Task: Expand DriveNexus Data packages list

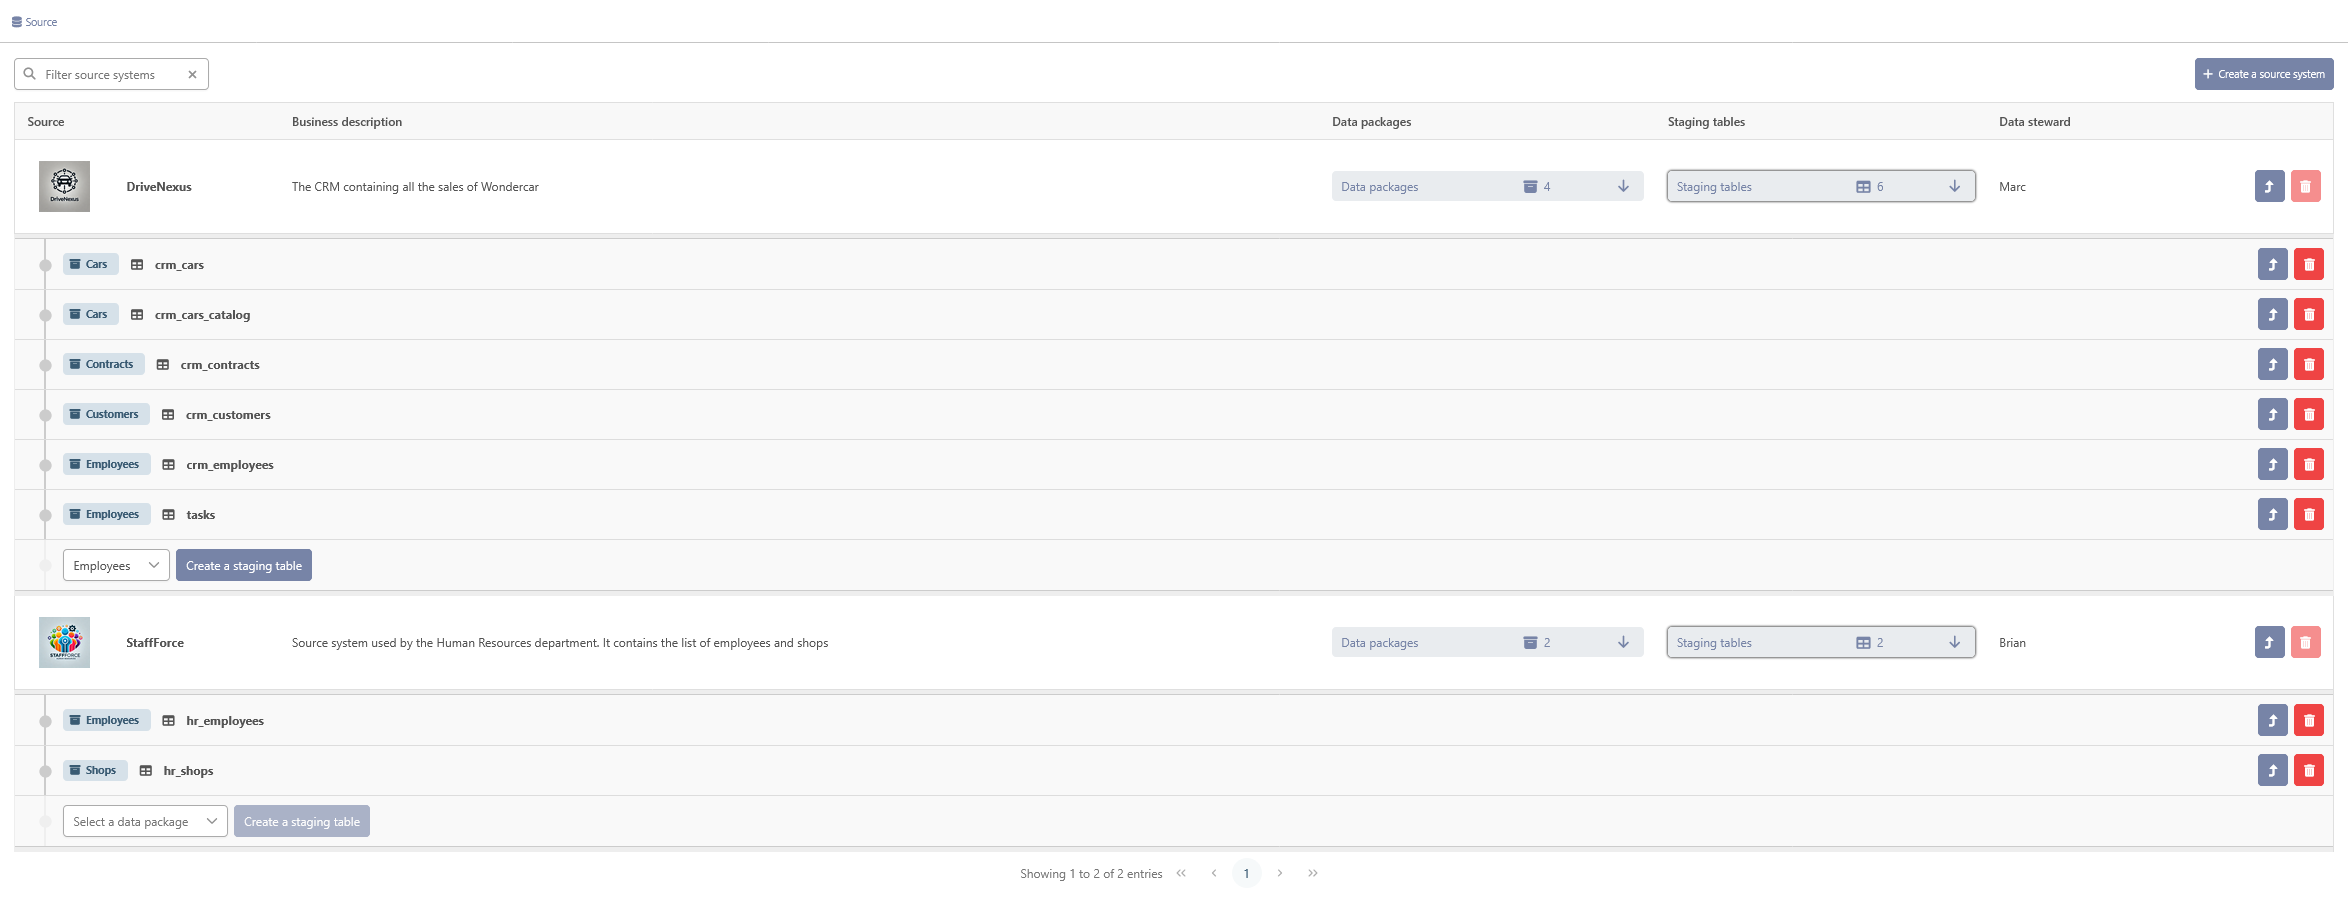Action: 1487,186
